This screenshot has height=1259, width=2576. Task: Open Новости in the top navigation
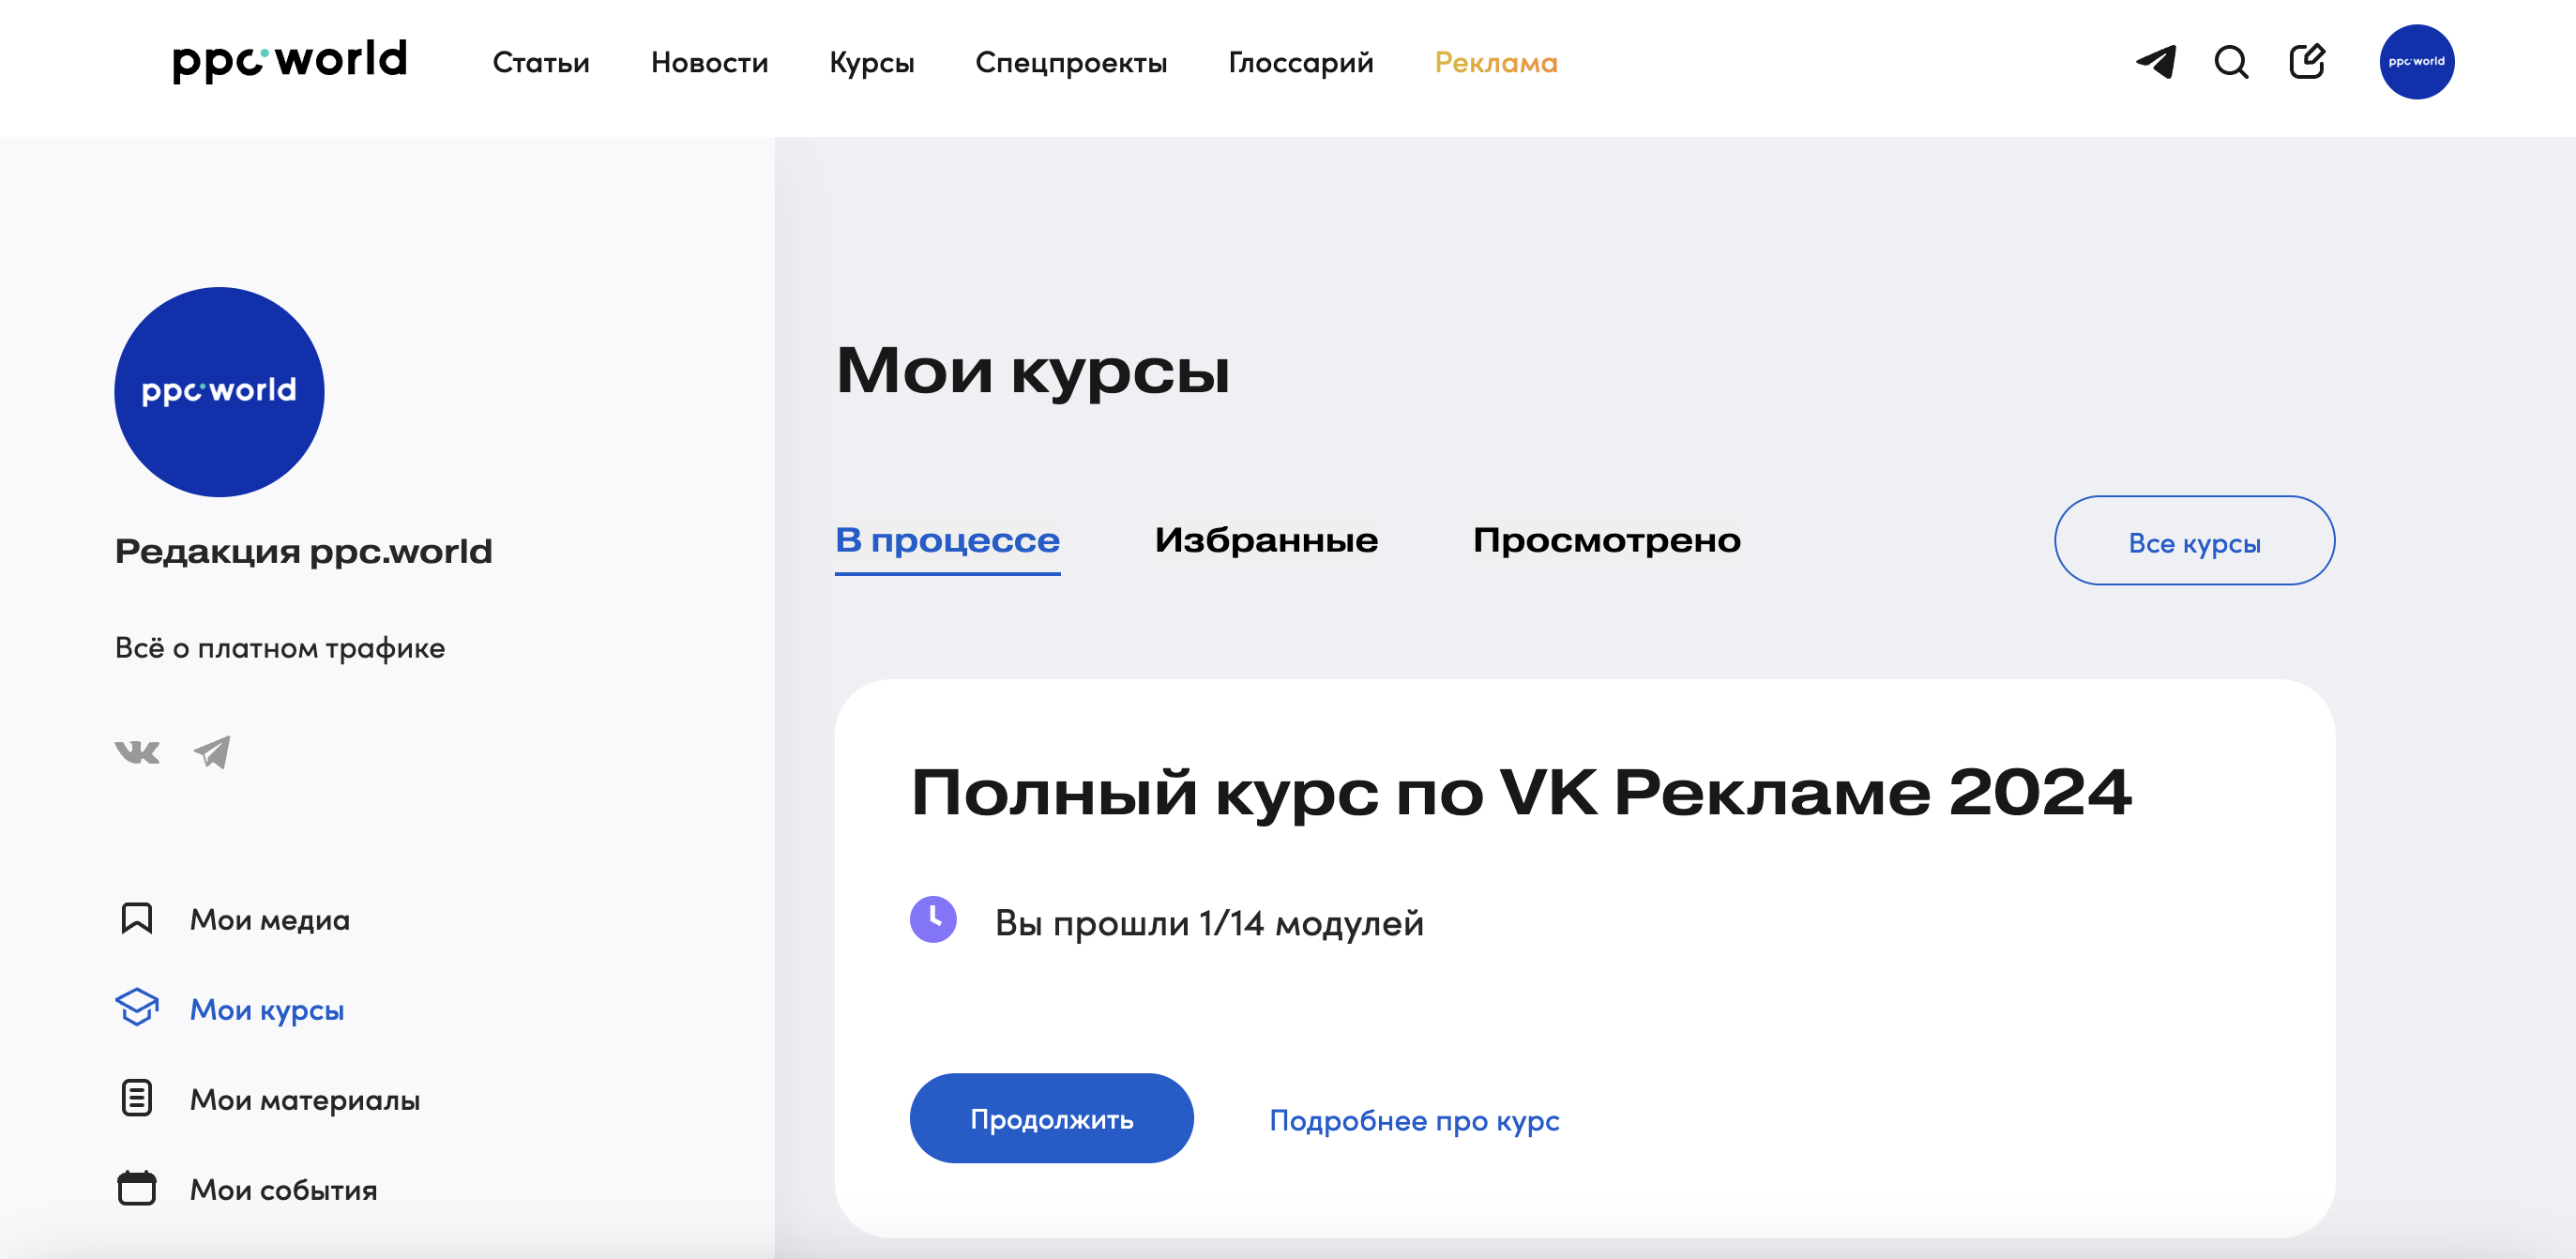coord(709,63)
